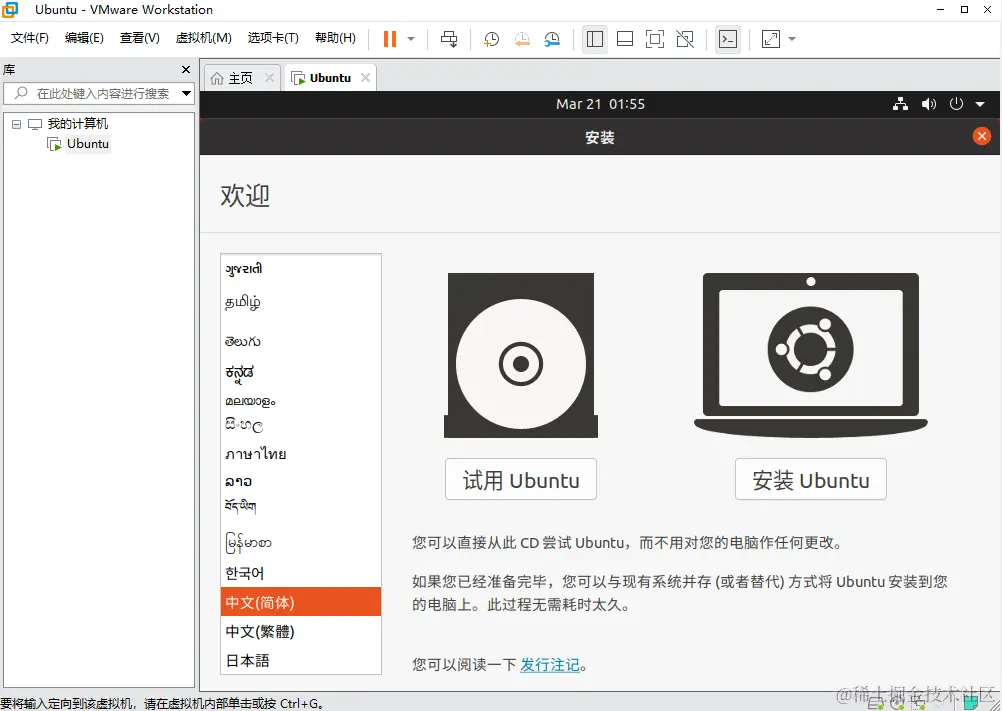Image resolution: width=1002 pixels, height=711 pixels.
Task: Take a snapshot of the virtual machine
Action: [491, 39]
